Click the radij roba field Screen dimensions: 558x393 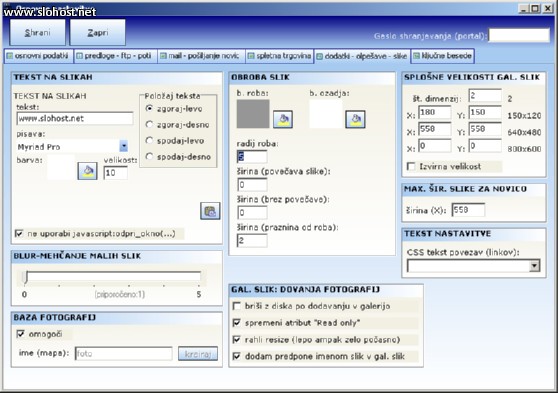252,156
